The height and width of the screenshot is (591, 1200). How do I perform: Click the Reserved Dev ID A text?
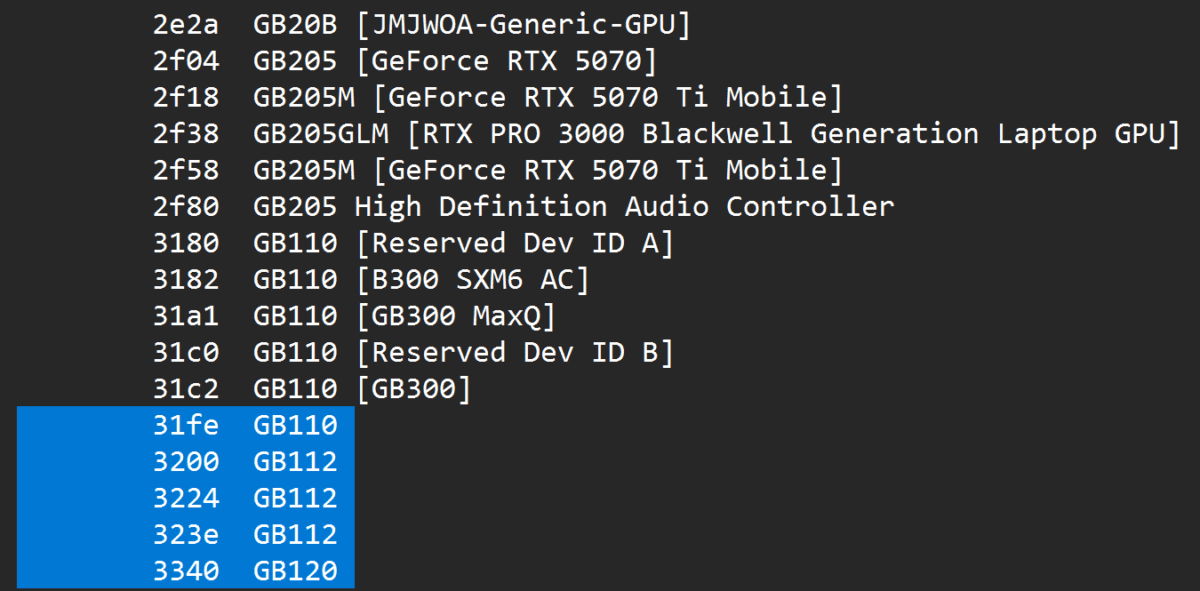(x=514, y=243)
